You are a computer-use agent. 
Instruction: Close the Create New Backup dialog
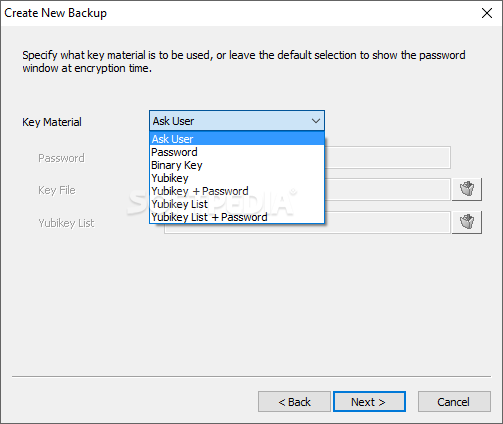pyautogui.click(x=487, y=13)
